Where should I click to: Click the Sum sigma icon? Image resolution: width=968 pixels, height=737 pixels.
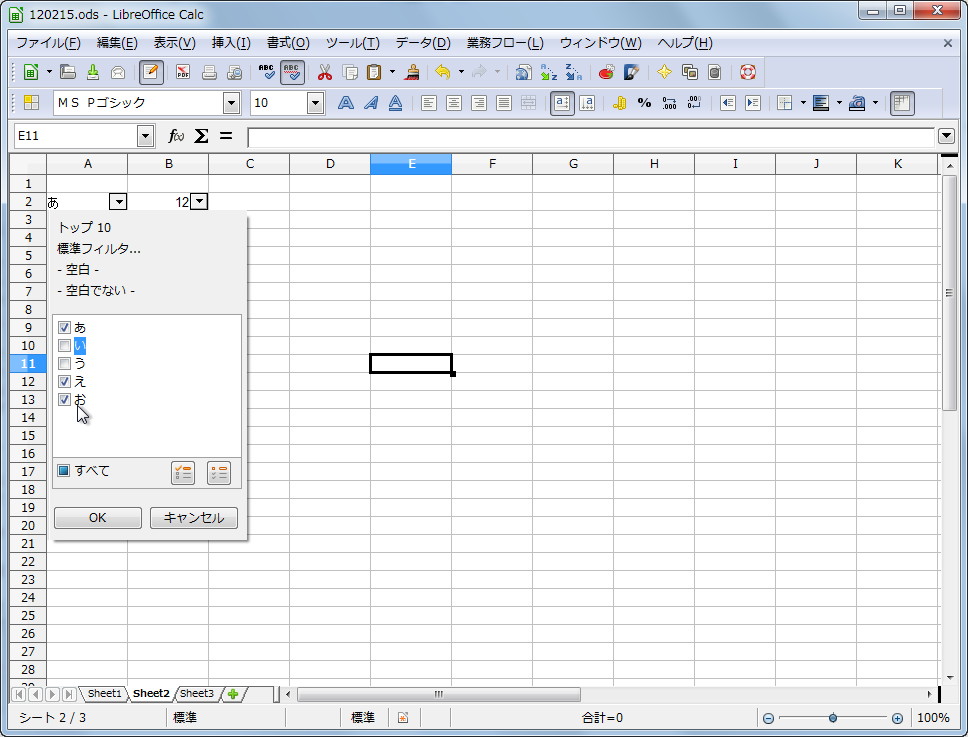[x=201, y=136]
